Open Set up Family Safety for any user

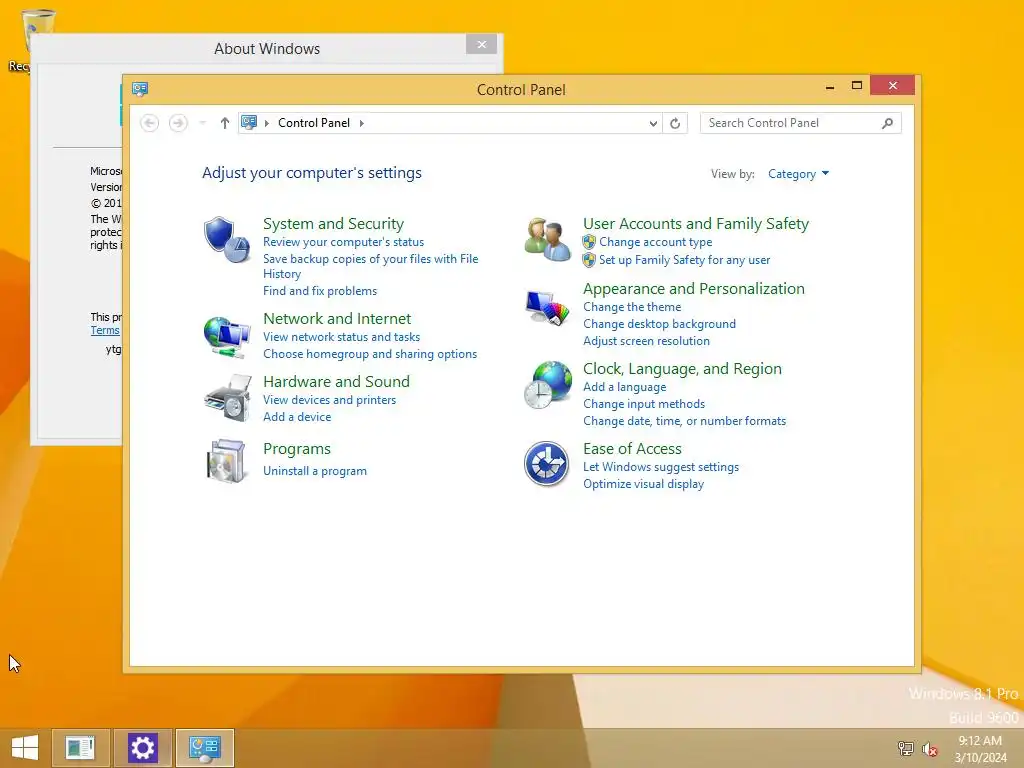(x=684, y=260)
